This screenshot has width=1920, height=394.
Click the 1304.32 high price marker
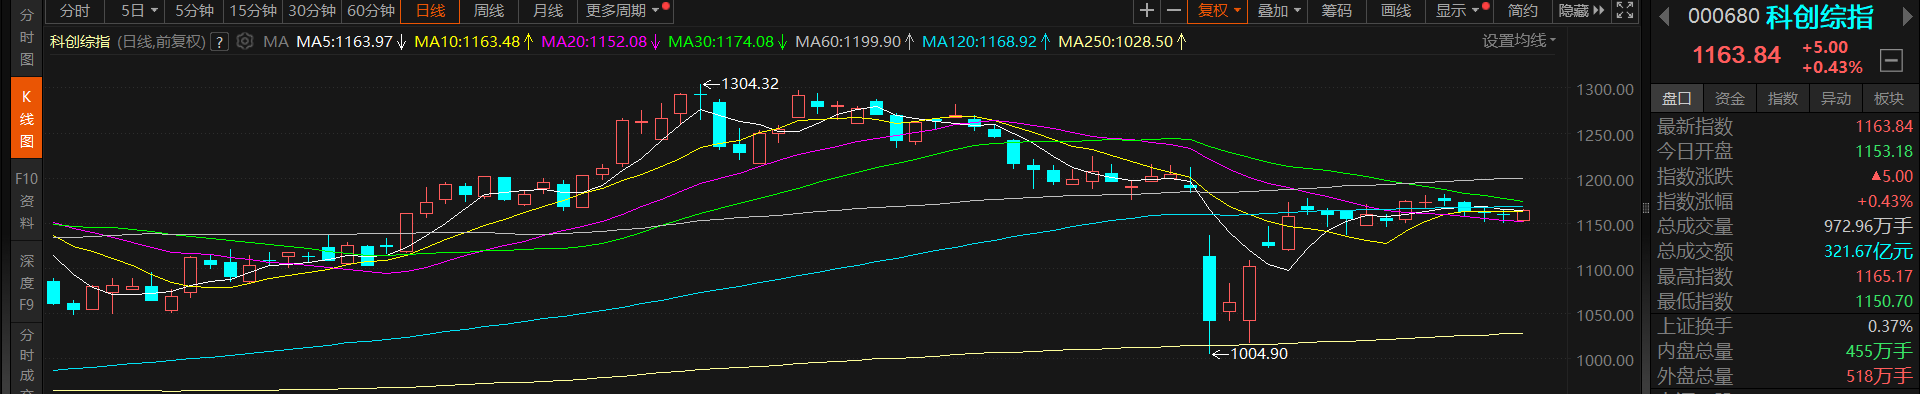[741, 84]
